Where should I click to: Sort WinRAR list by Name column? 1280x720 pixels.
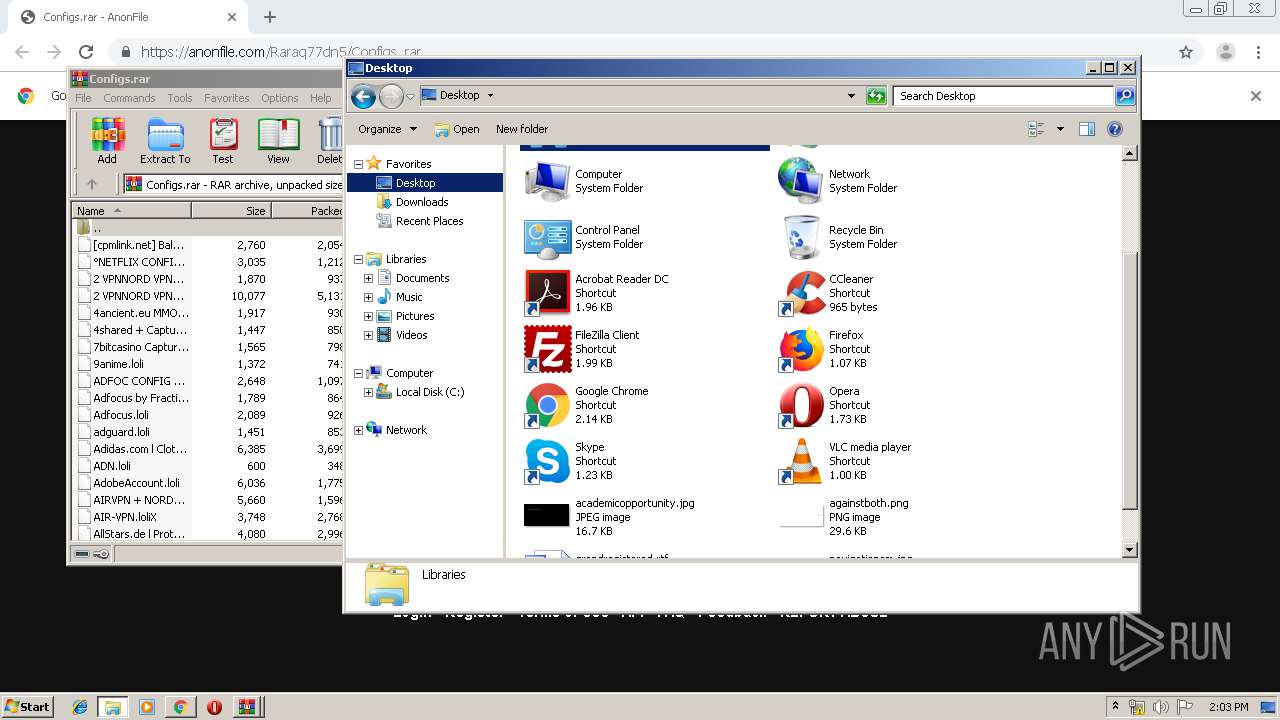pos(132,211)
